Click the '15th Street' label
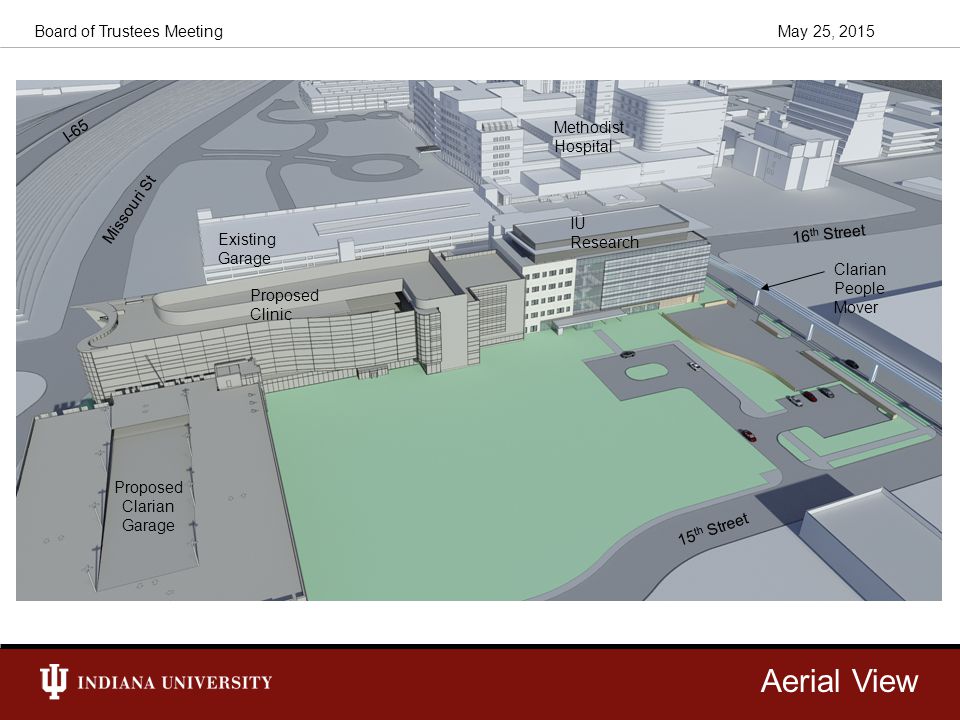Viewport: 960px width, 720px height. (x=713, y=529)
